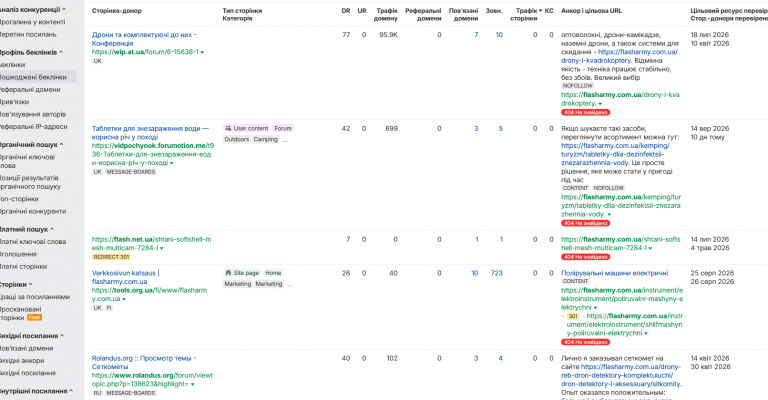Open Реферальні домени in sidebar
The height and width of the screenshot is (400, 768).
click(30, 90)
